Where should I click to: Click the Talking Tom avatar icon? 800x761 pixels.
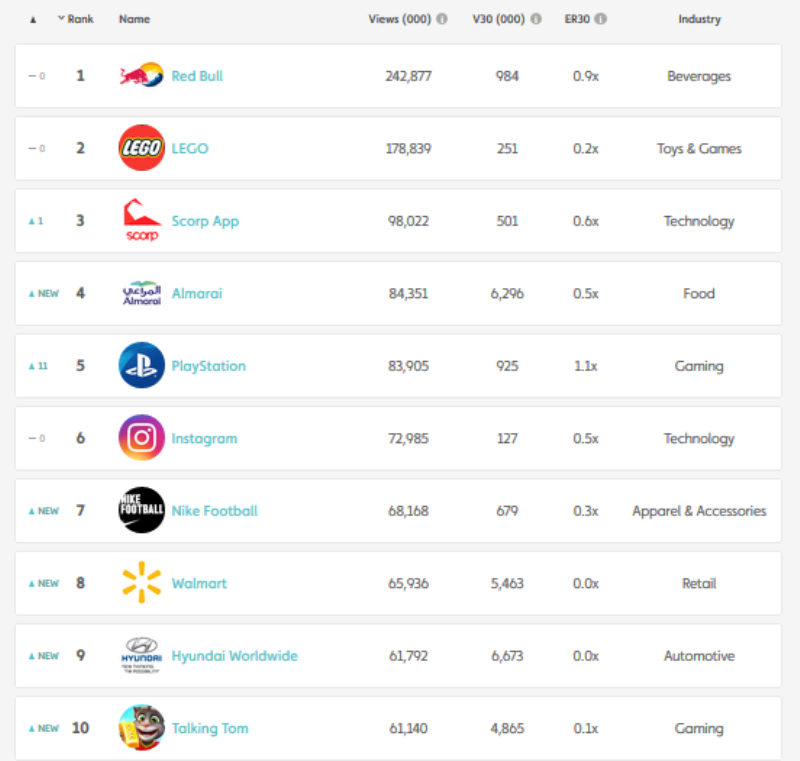[141, 728]
